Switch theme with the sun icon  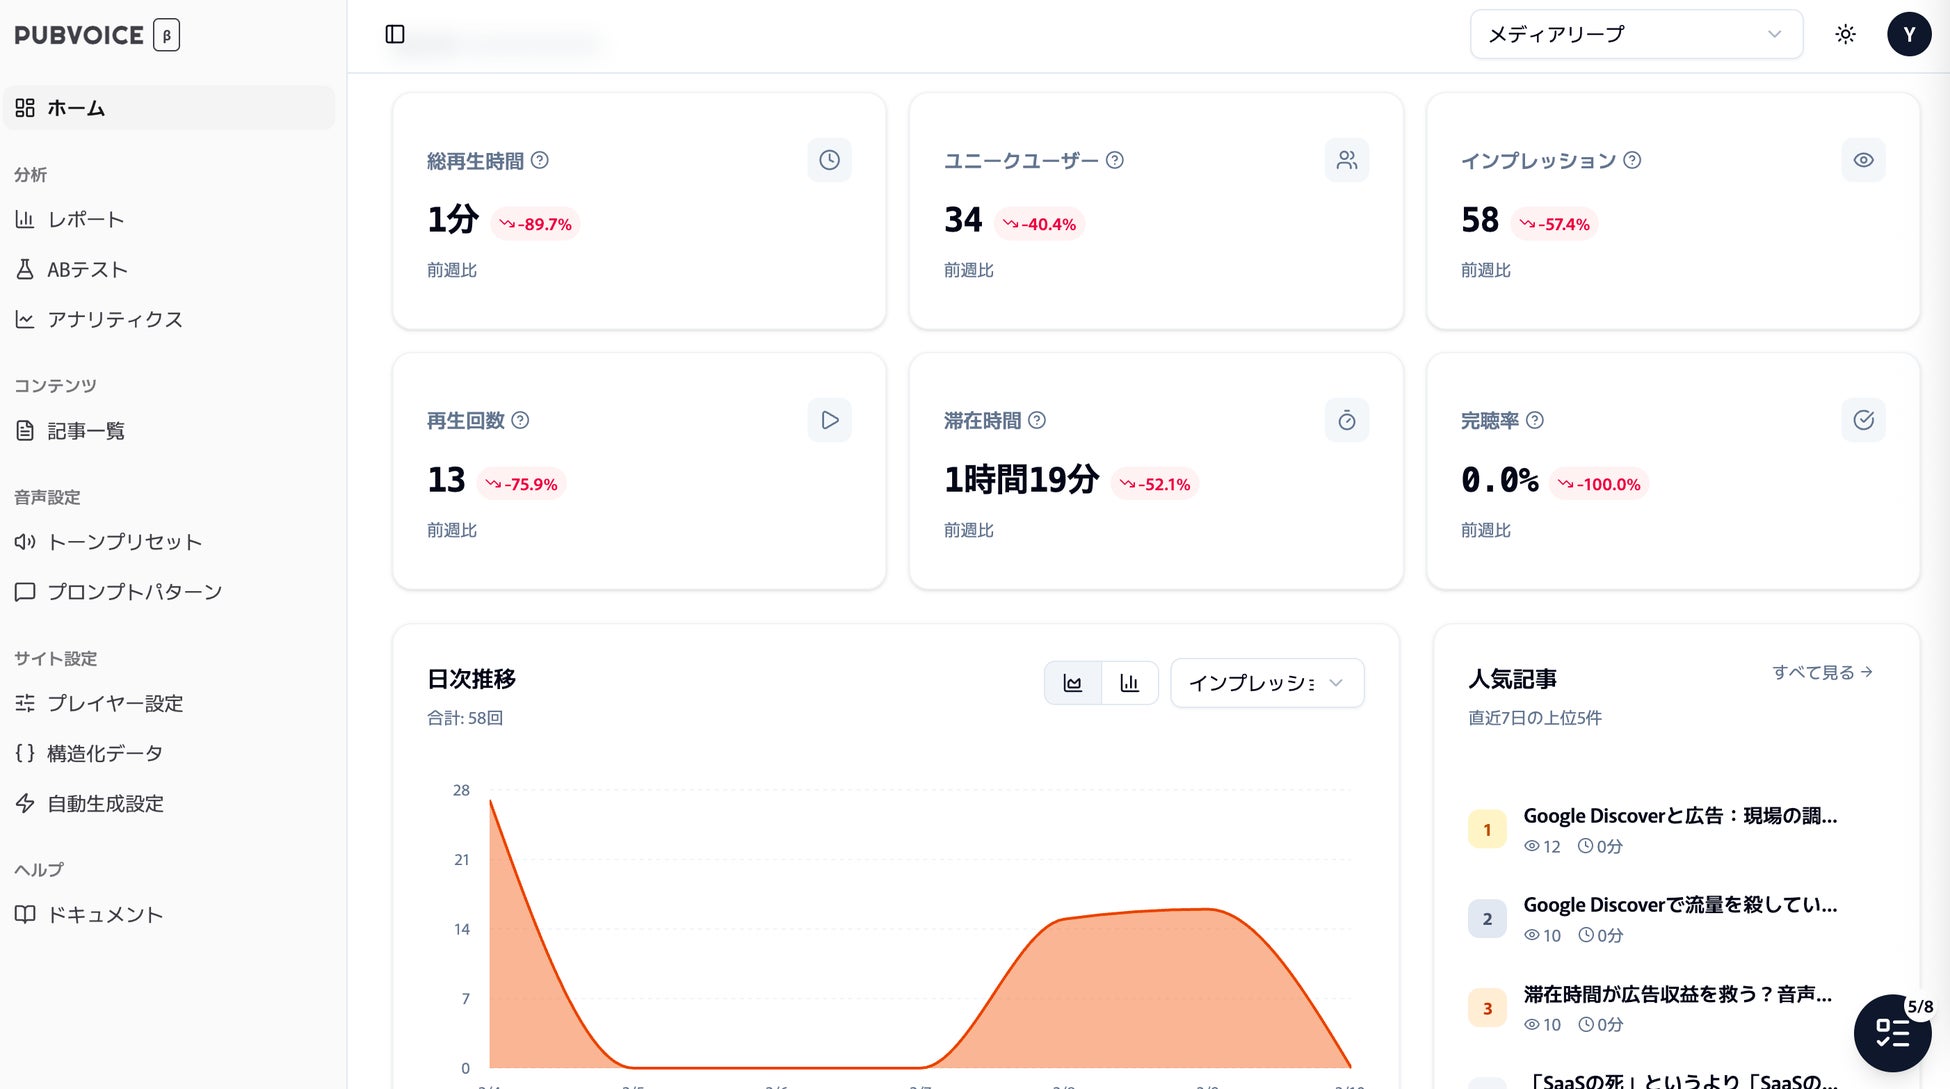(1845, 35)
